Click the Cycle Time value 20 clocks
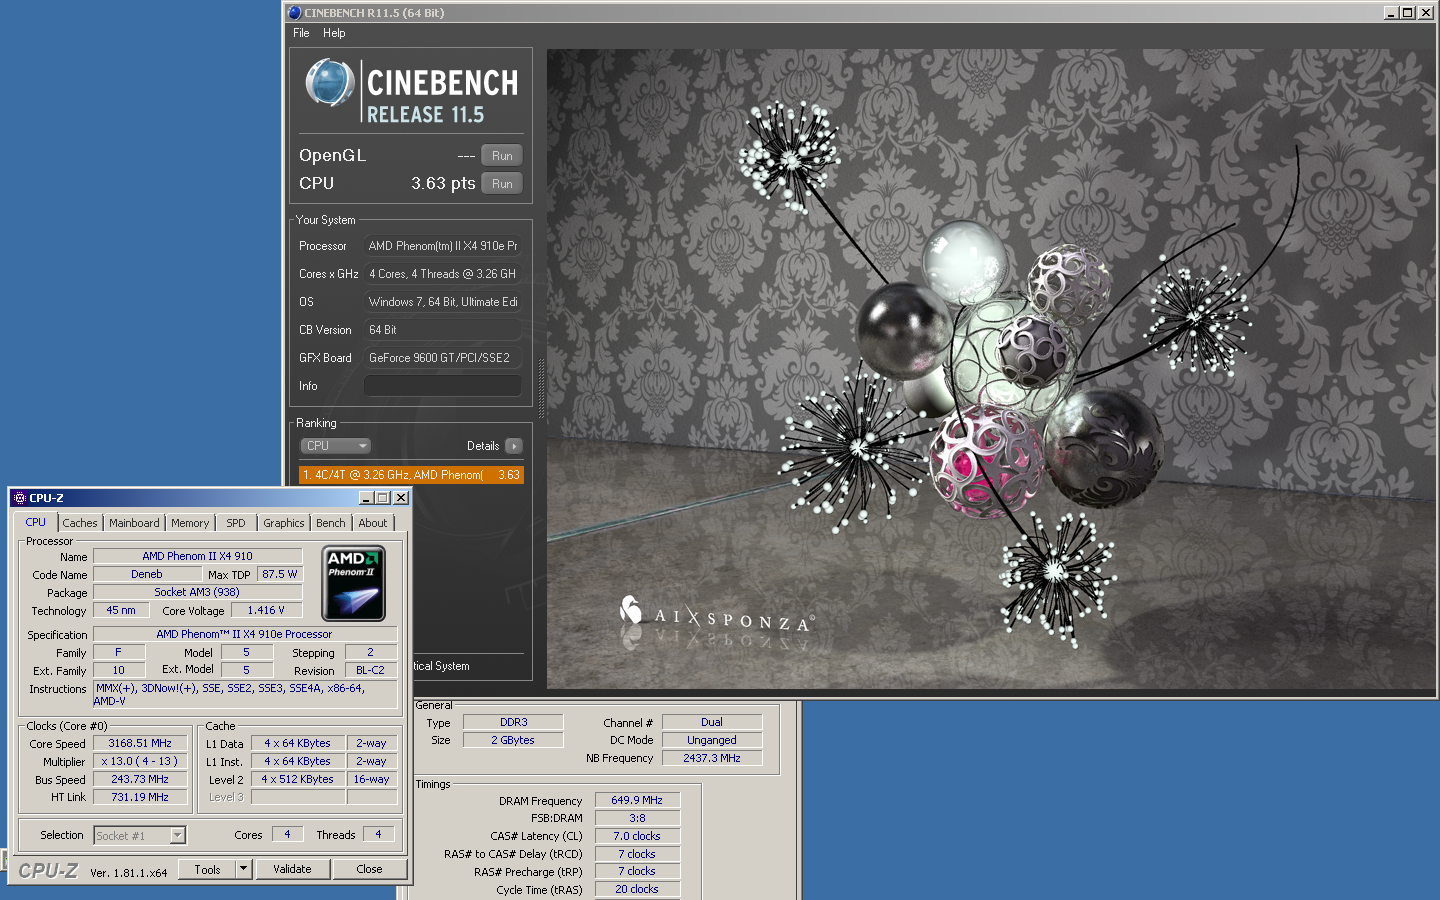The image size is (1440, 900). [x=637, y=889]
